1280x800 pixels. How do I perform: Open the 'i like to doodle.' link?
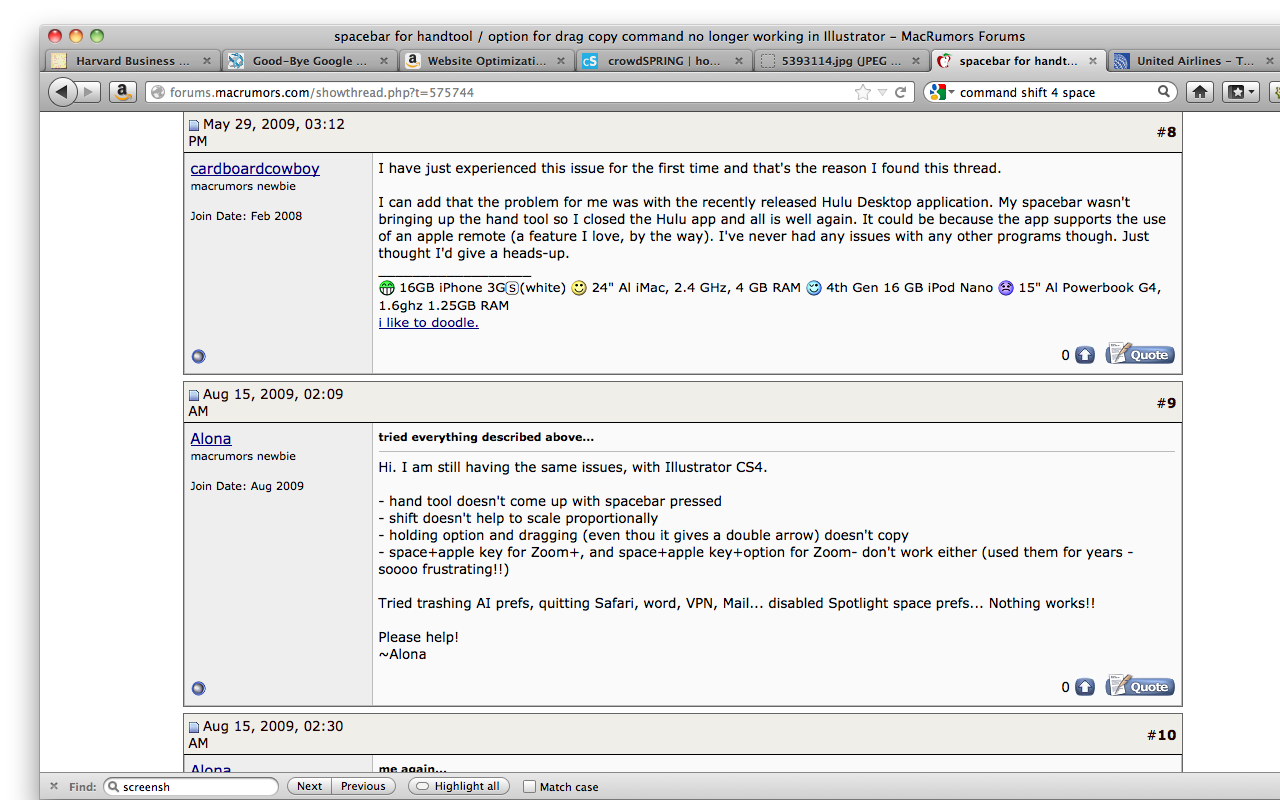click(428, 322)
